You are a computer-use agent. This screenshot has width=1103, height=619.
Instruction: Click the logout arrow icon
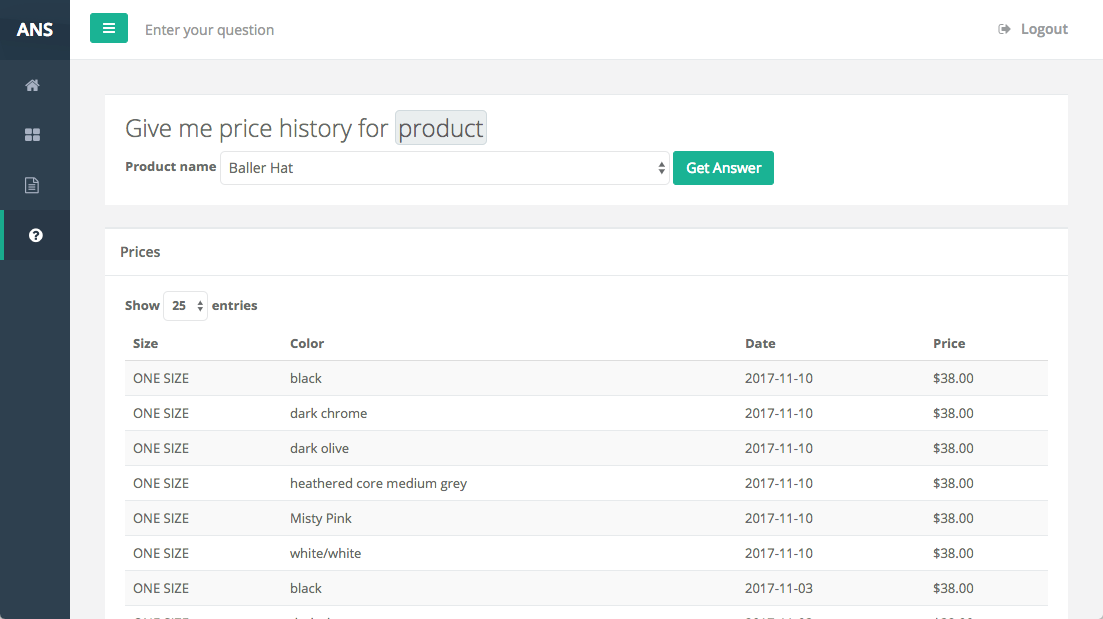click(1004, 29)
